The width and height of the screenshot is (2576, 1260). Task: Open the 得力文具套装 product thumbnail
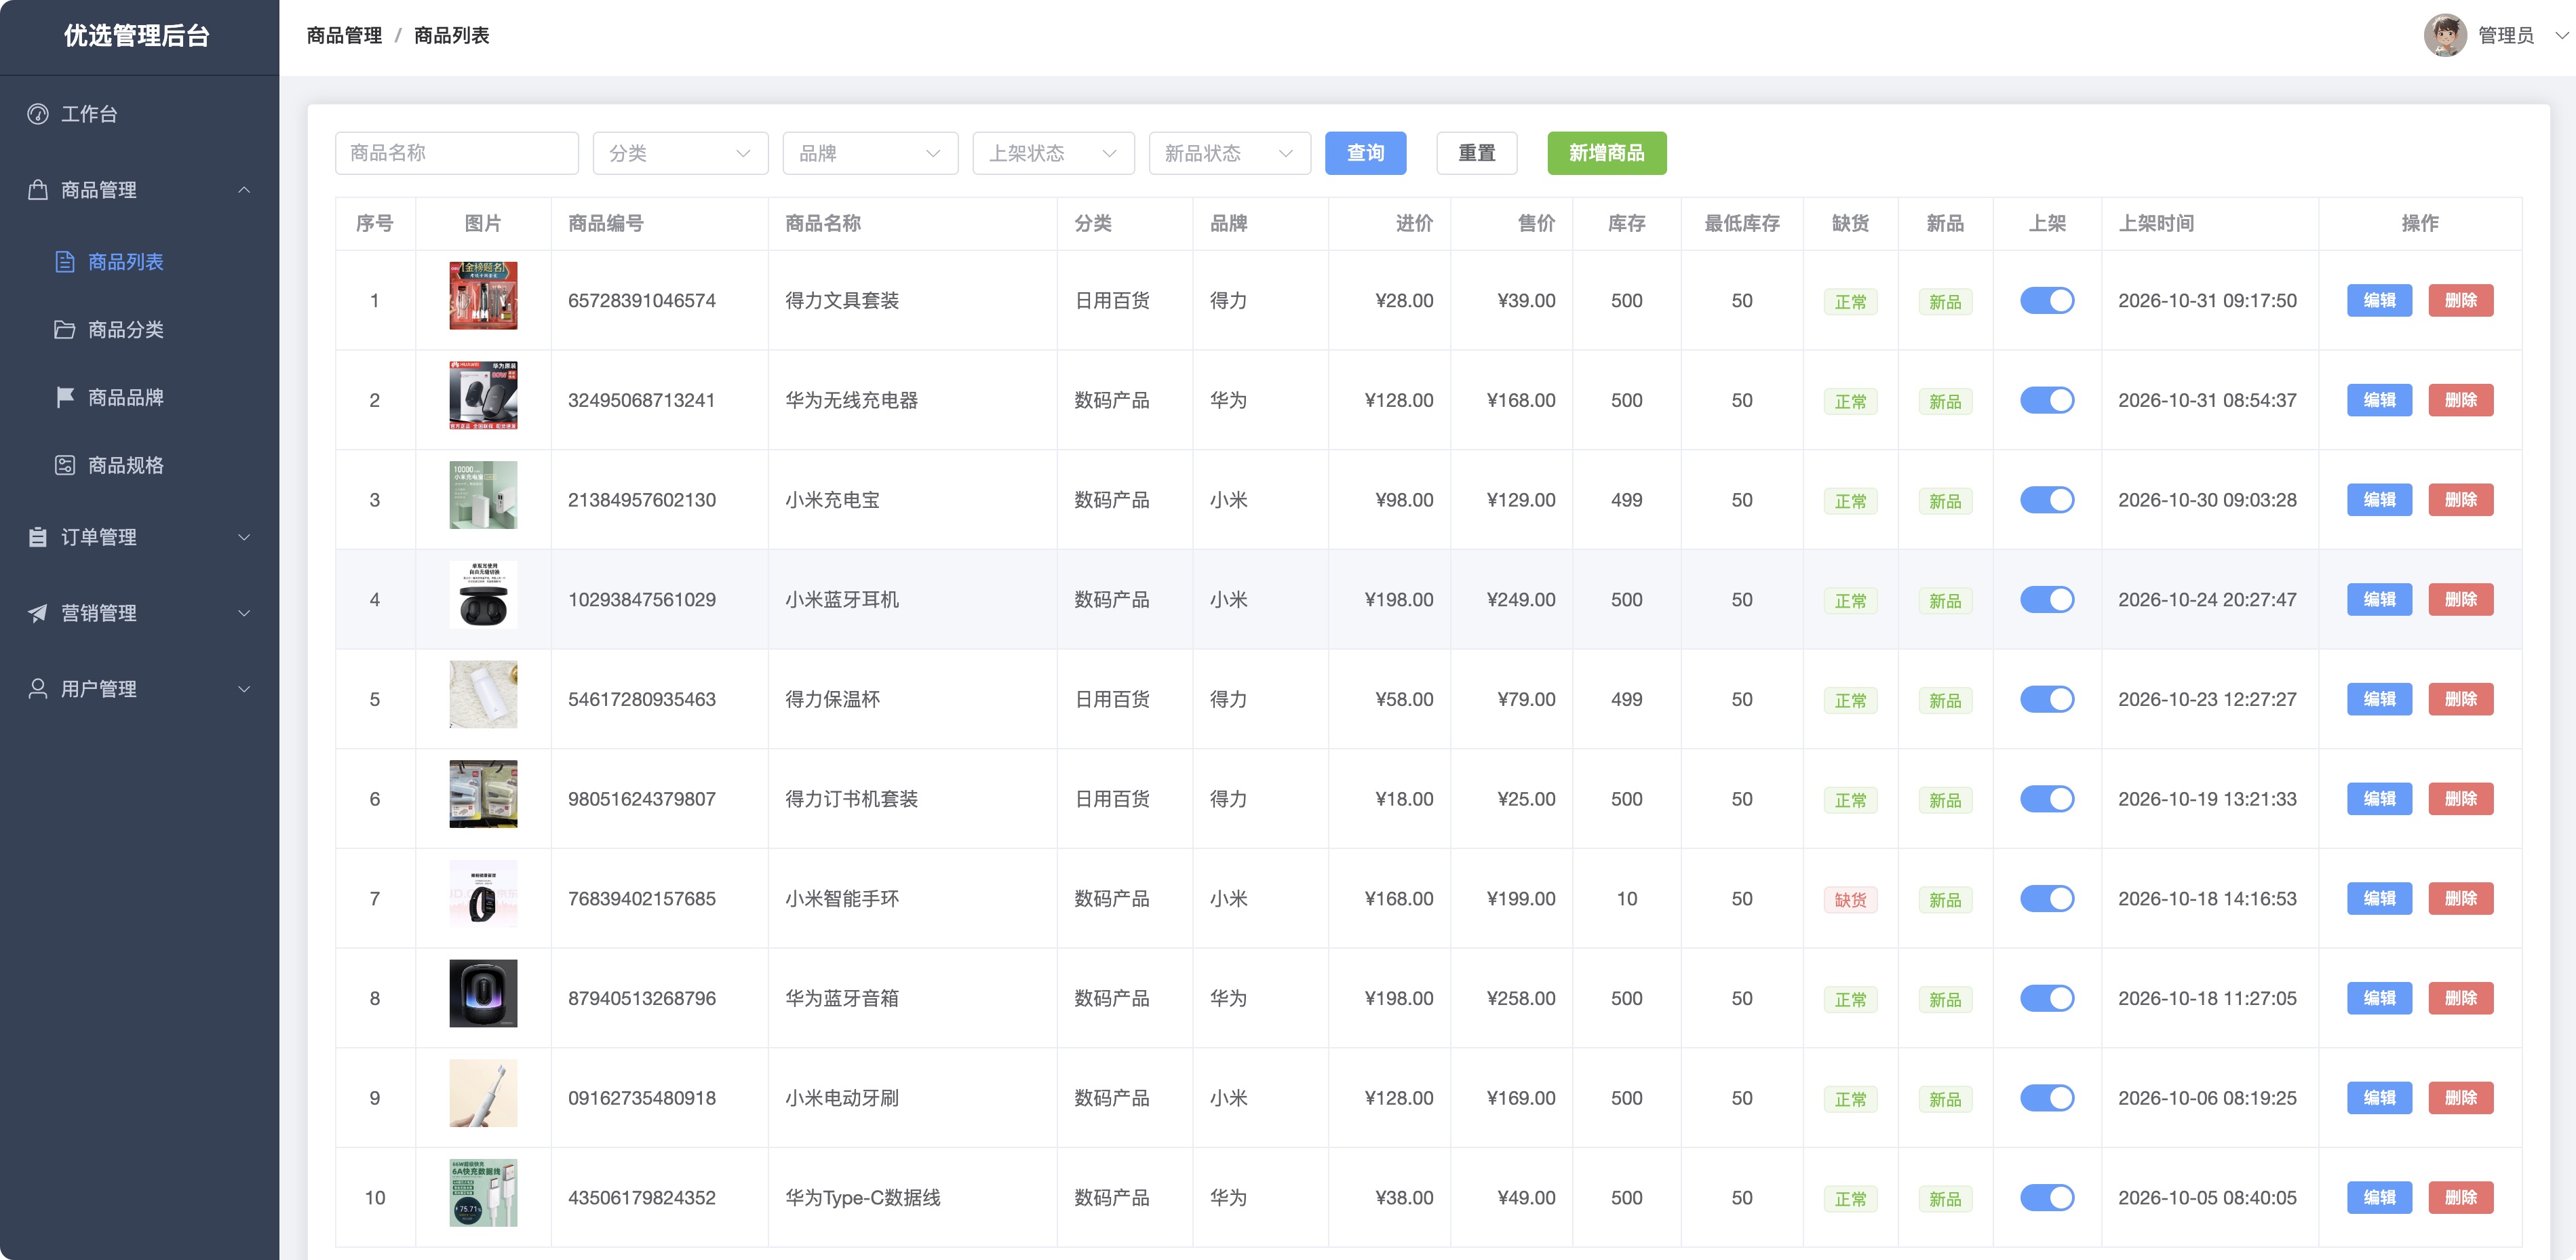click(483, 296)
